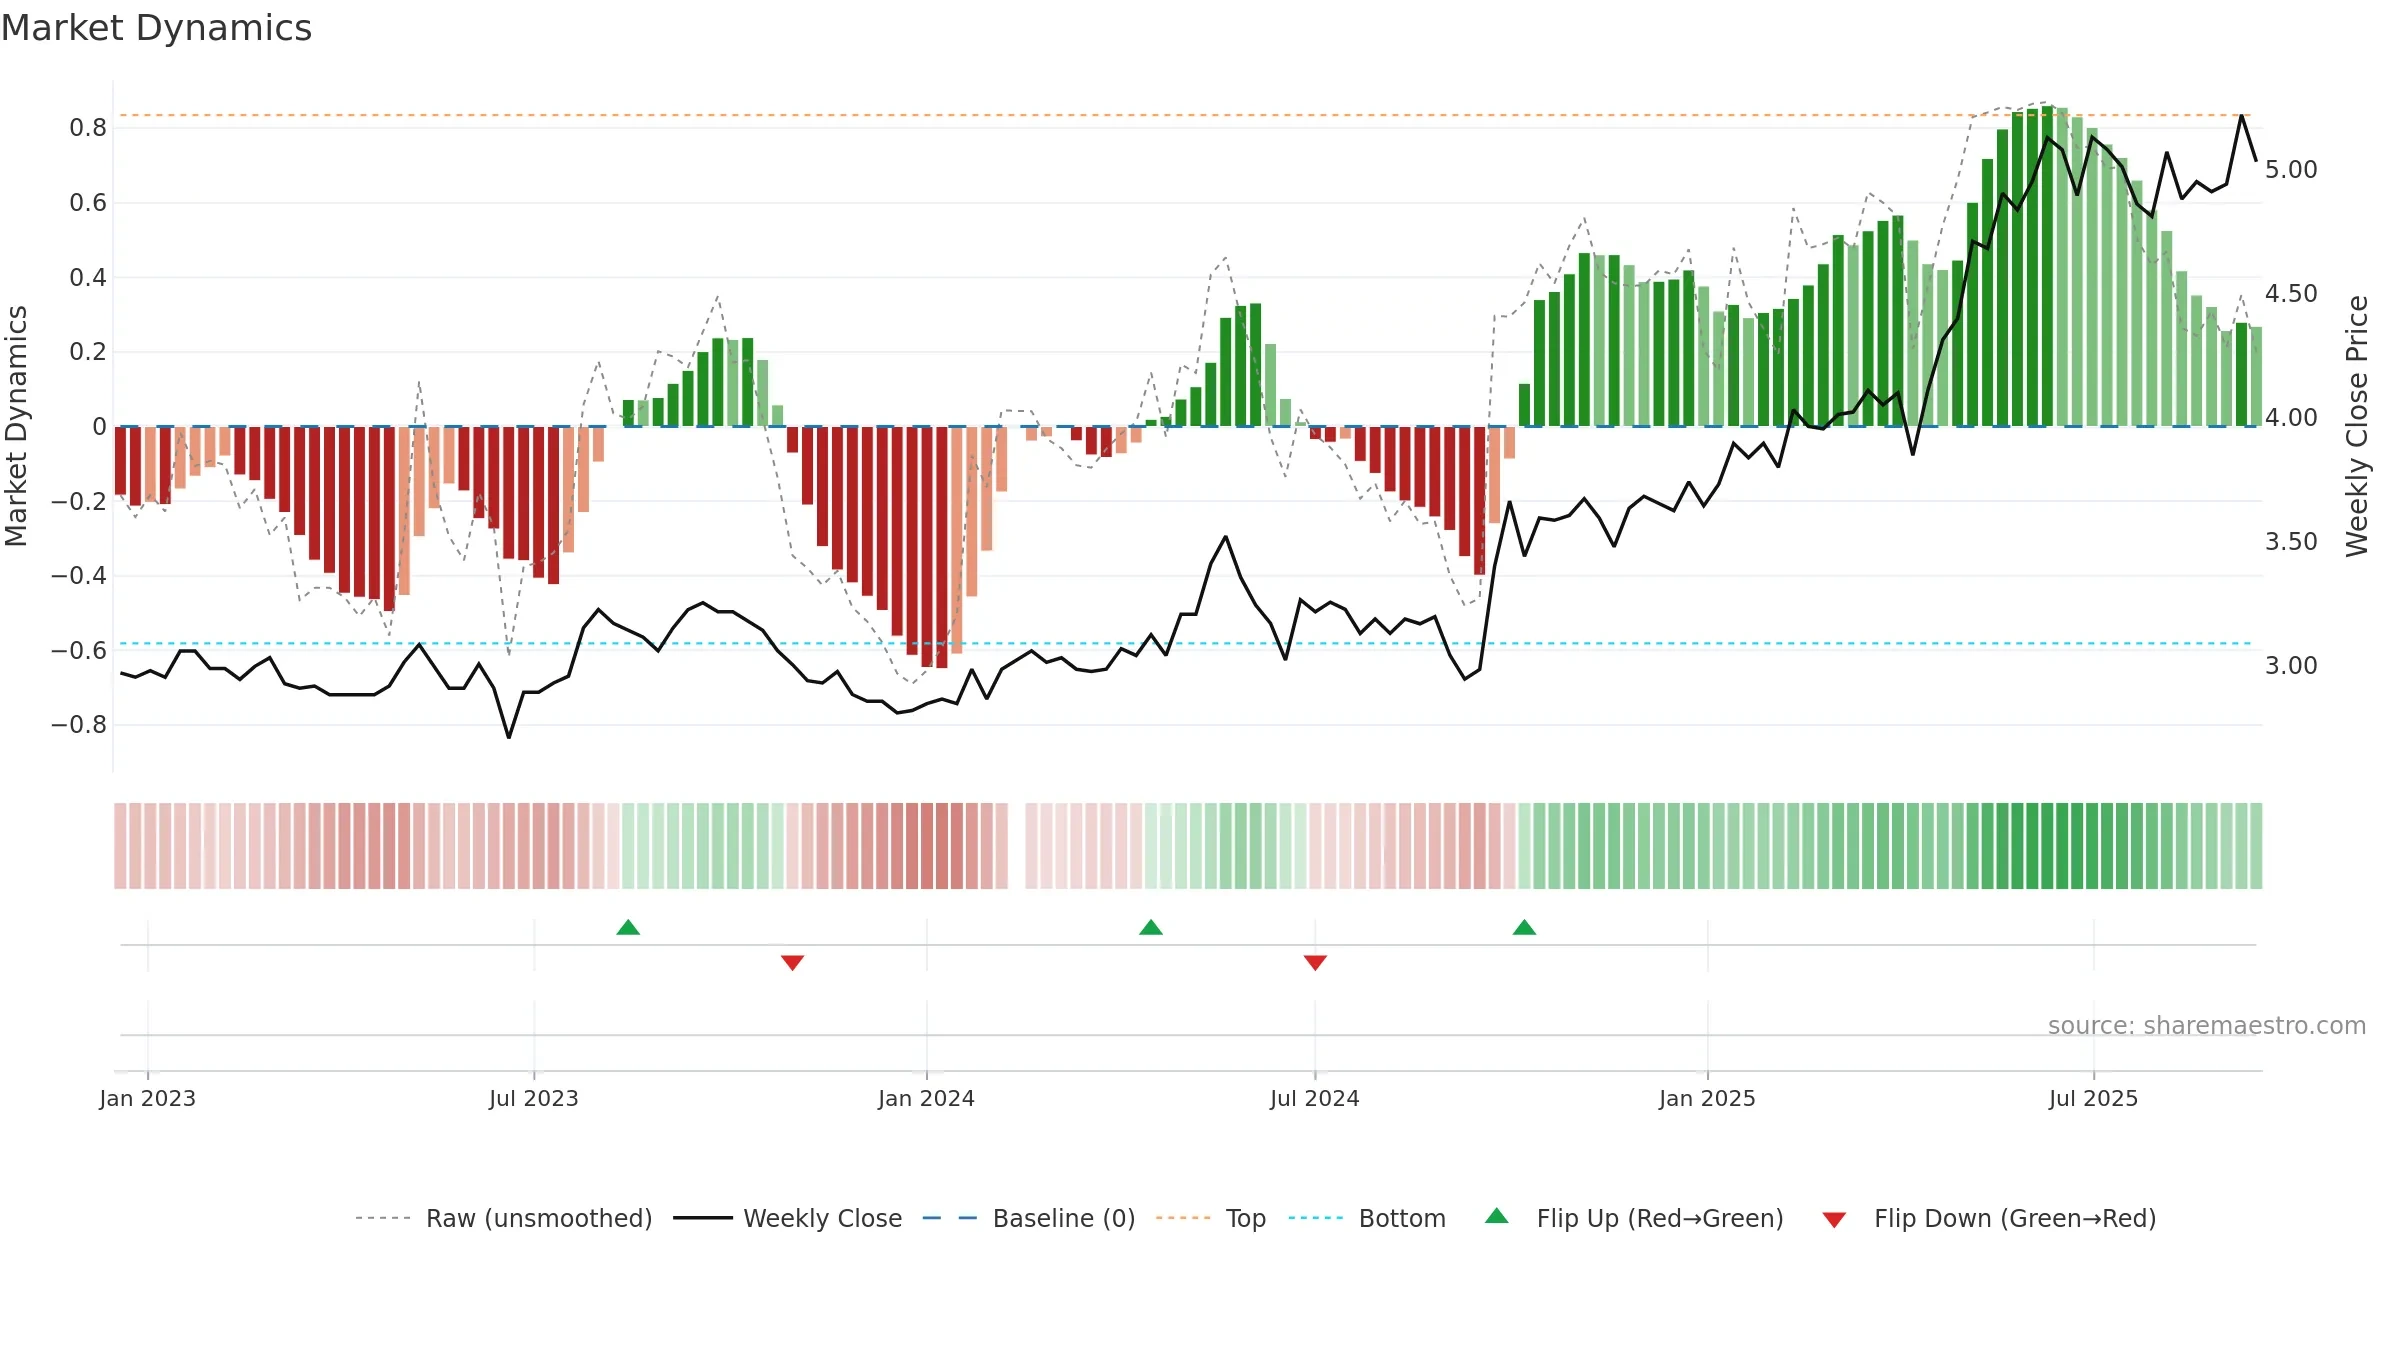Select the red flip-down marker near Jul 2024
The width and height of the screenshot is (2400, 1350).
click(x=1315, y=962)
